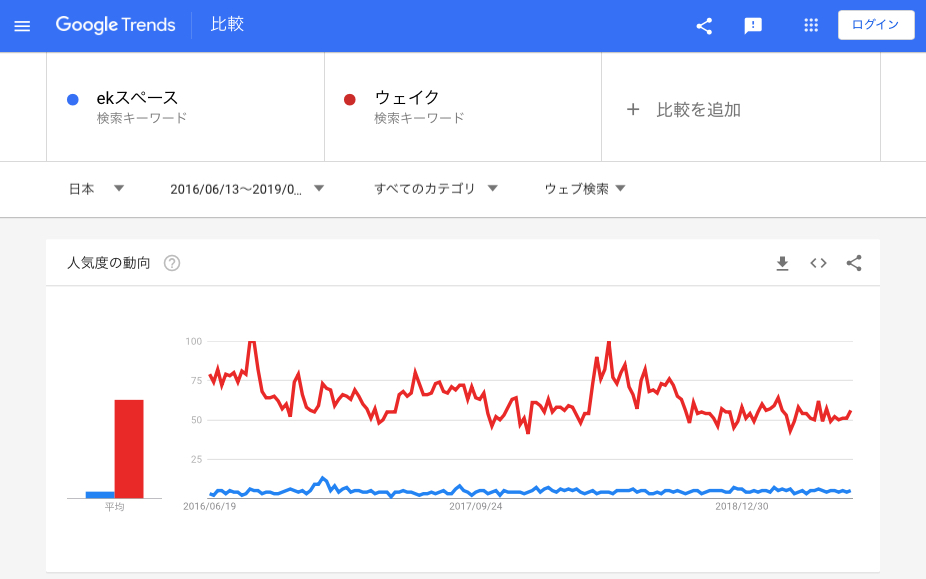Click the ログイン button
This screenshot has width=926, height=579.
point(875,26)
